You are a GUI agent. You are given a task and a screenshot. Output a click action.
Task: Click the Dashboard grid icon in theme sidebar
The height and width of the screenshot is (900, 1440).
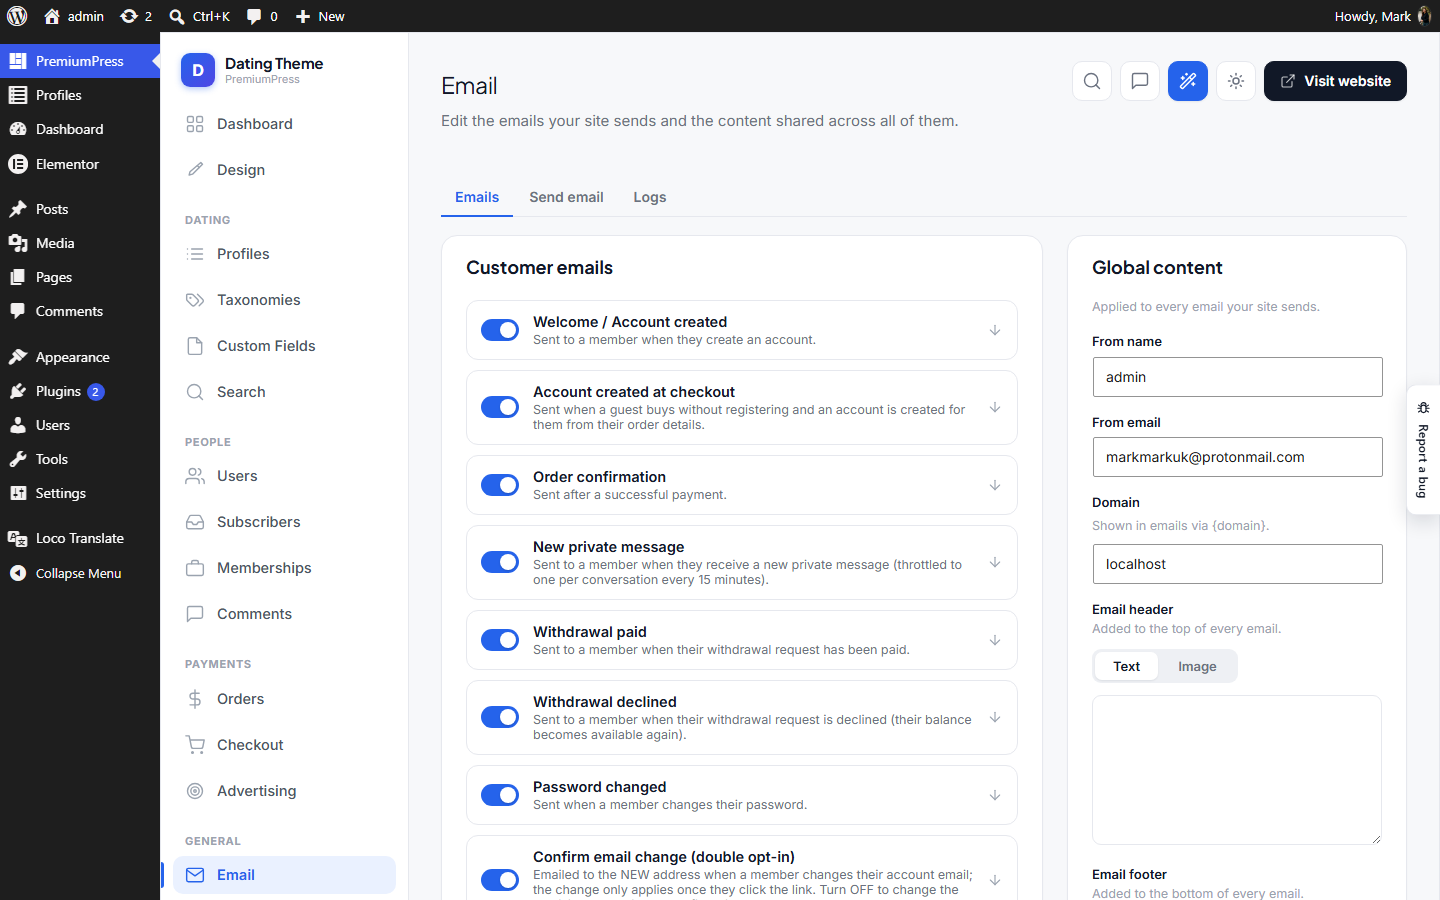195,124
